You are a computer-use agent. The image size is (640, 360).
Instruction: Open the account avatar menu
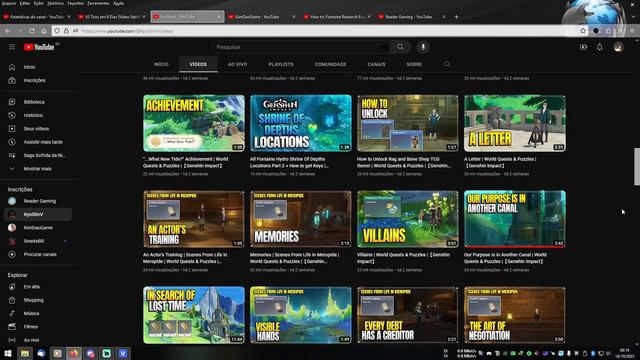point(618,47)
